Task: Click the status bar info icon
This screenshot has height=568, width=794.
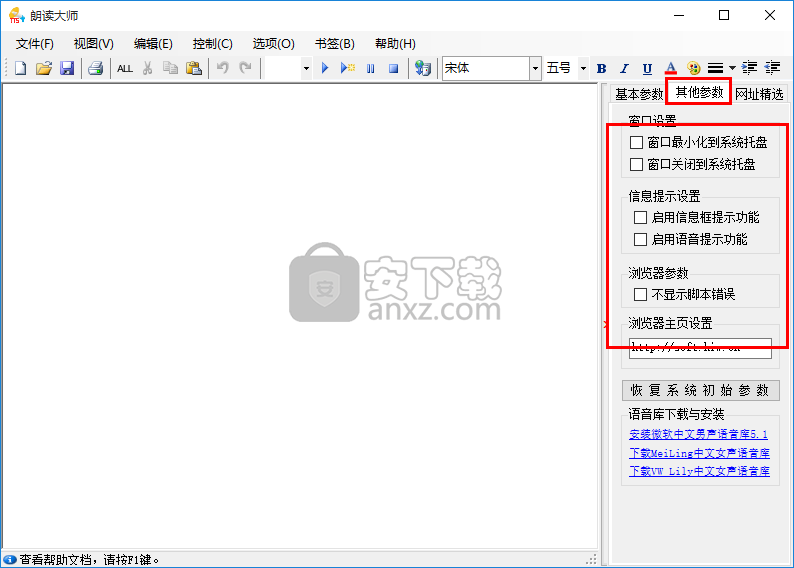Action: 10,559
